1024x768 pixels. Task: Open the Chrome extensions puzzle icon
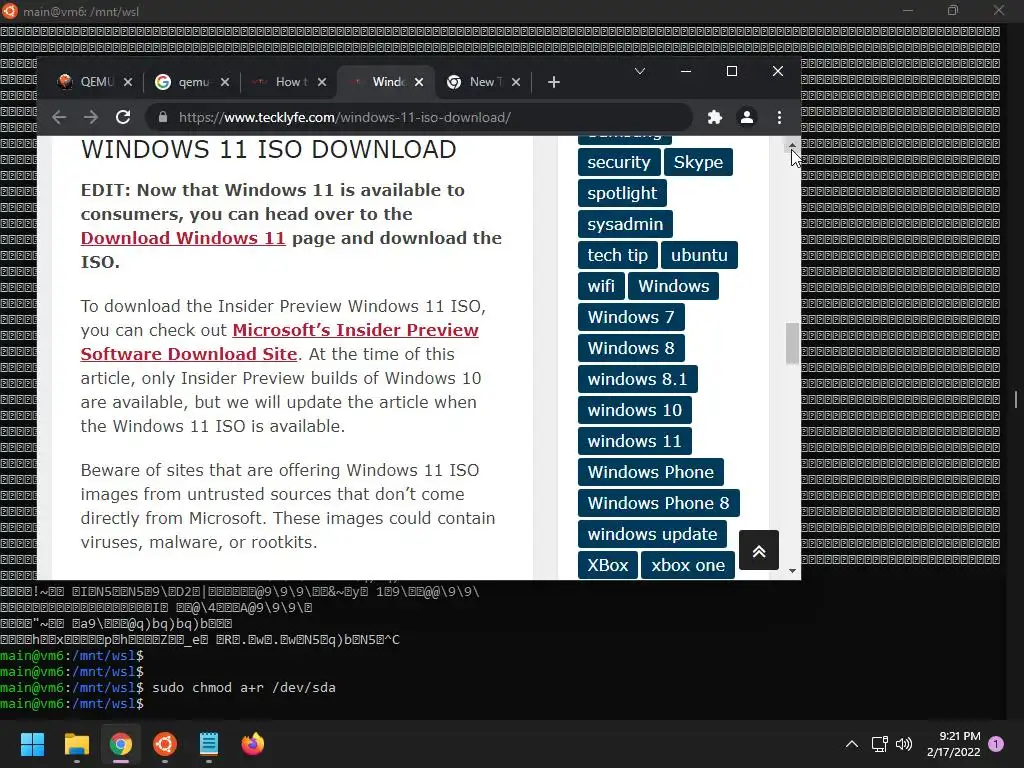(715, 118)
